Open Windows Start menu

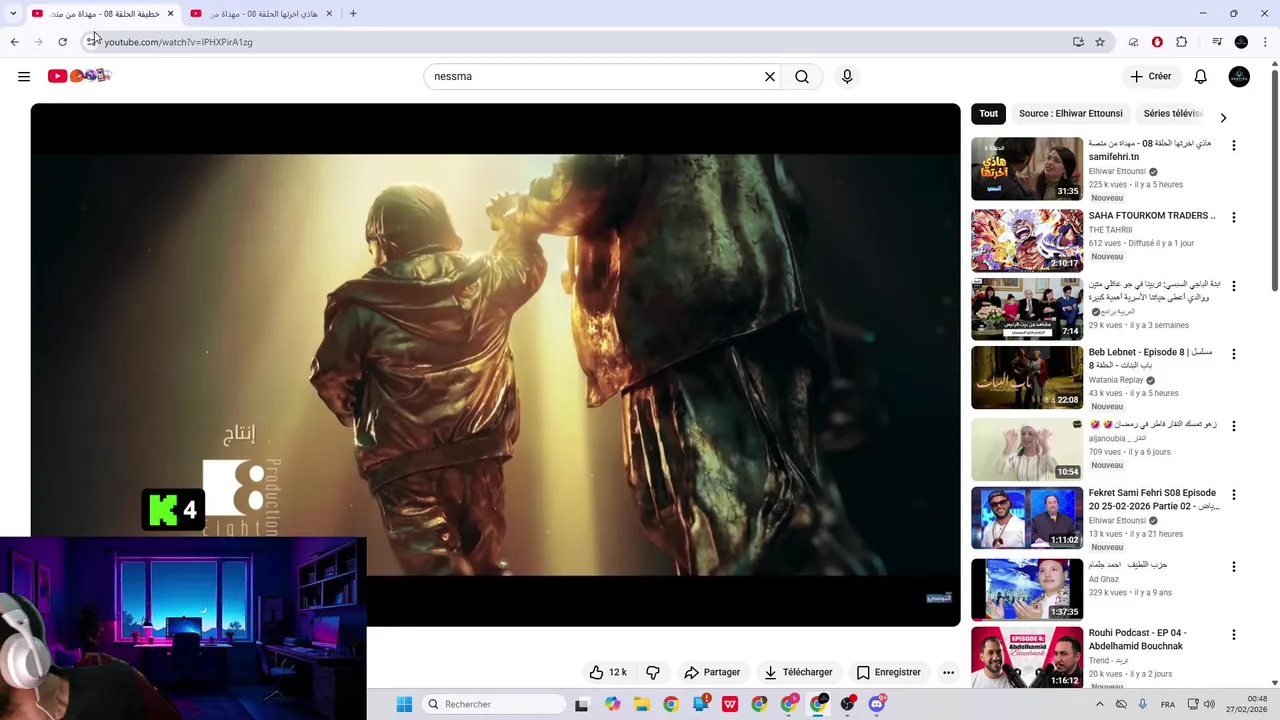[404, 704]
